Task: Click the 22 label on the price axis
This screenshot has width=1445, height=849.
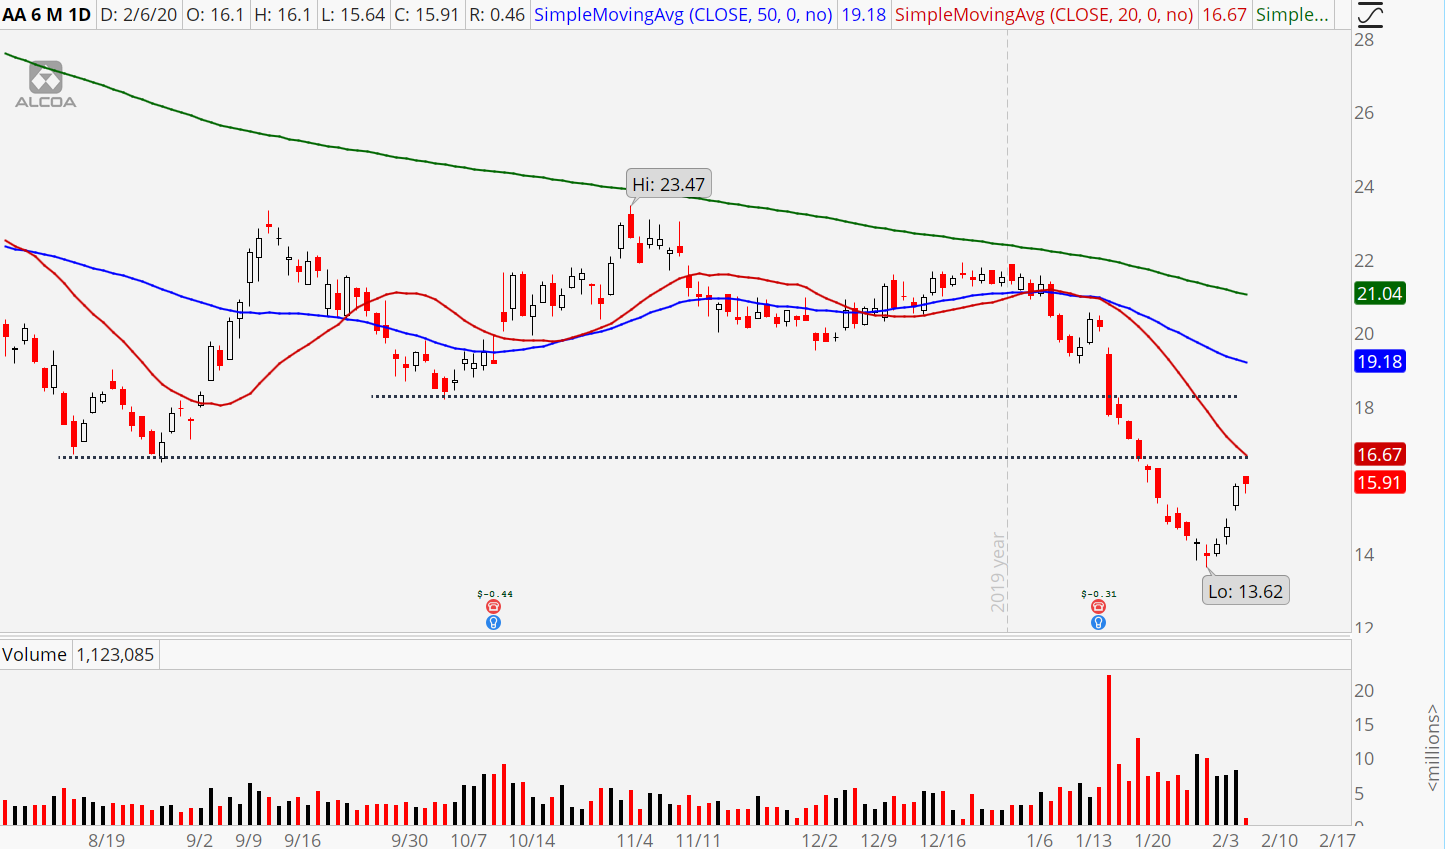Action: (1364, 261)
